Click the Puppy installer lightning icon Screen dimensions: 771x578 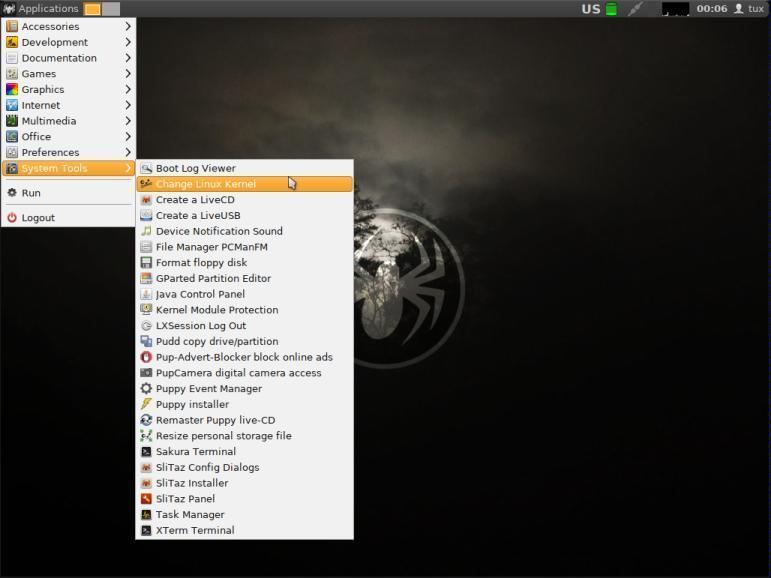(146, 404)
